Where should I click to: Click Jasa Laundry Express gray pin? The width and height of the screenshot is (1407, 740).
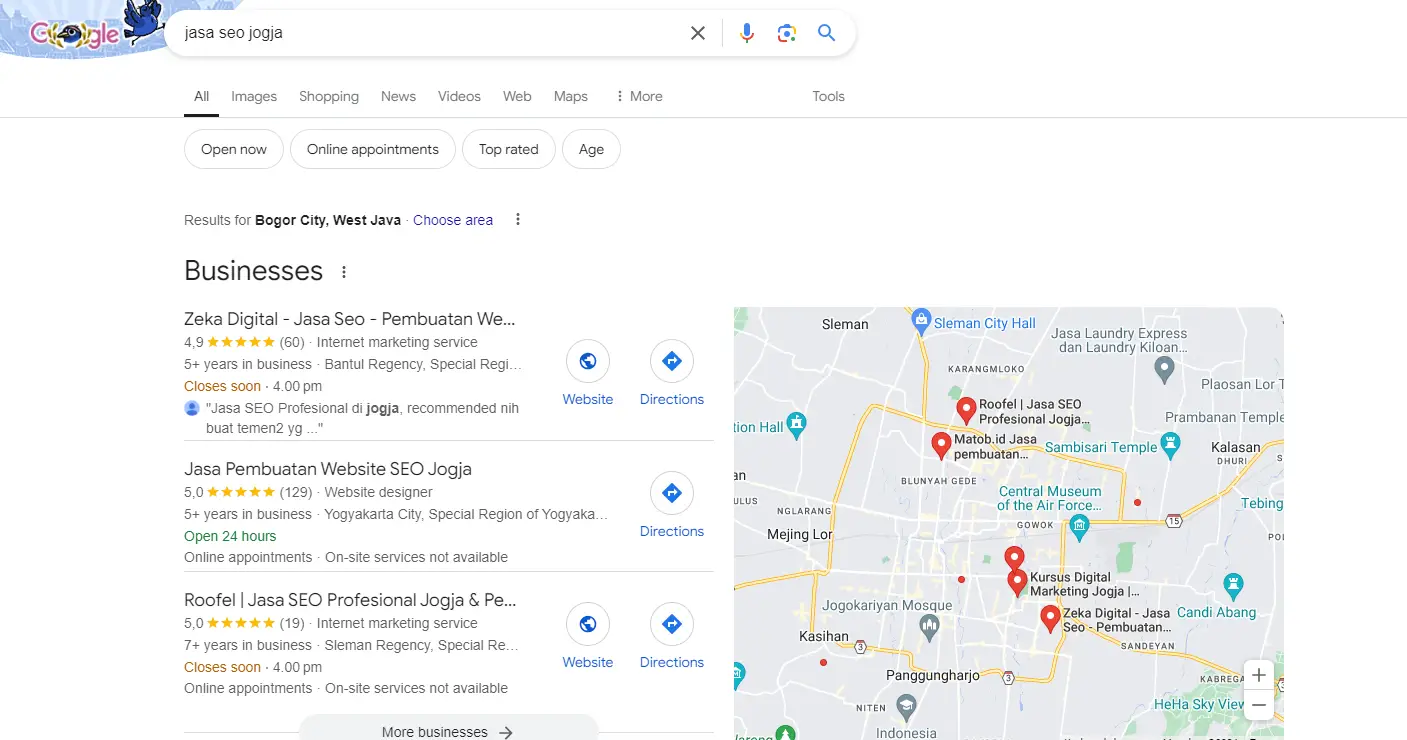pos(1164,370)
